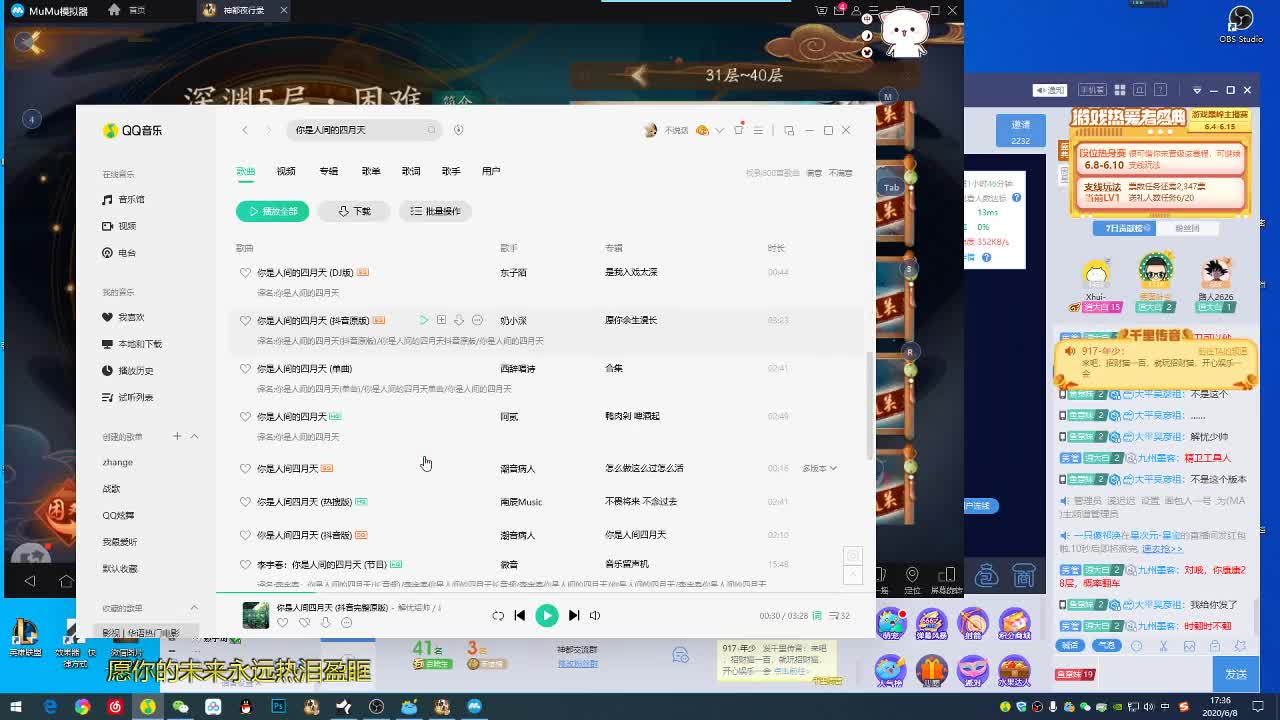Switch to the 歌手 results tab
Screen dimensions: 1280x720
tap(451, 171)
